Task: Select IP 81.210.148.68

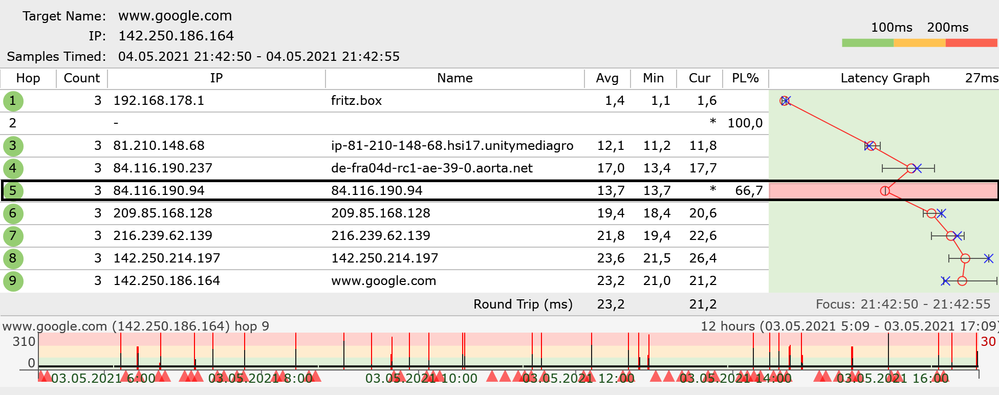Action: 159,146
